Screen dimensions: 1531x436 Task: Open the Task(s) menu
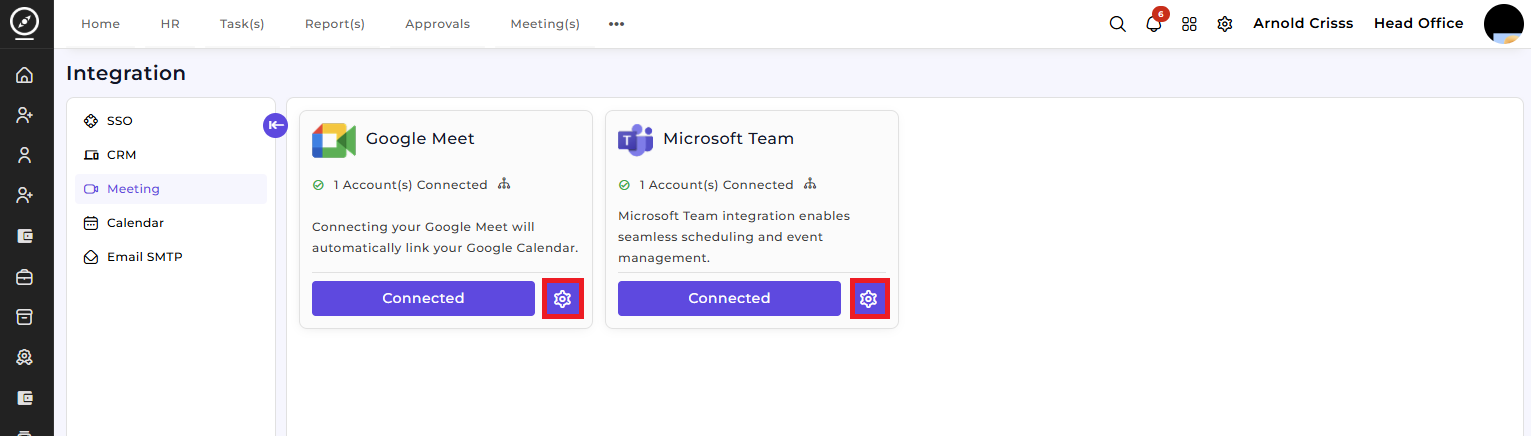(242, 24)
